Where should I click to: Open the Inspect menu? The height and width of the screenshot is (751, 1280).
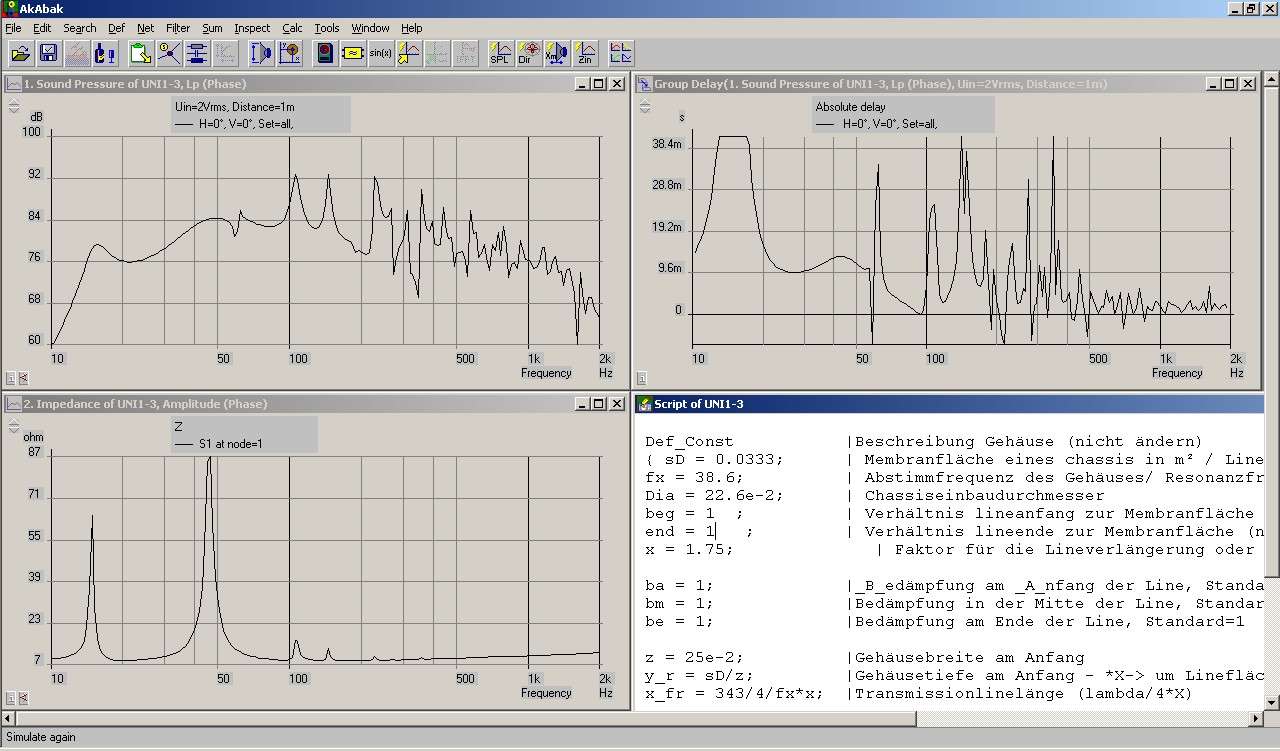252,28
